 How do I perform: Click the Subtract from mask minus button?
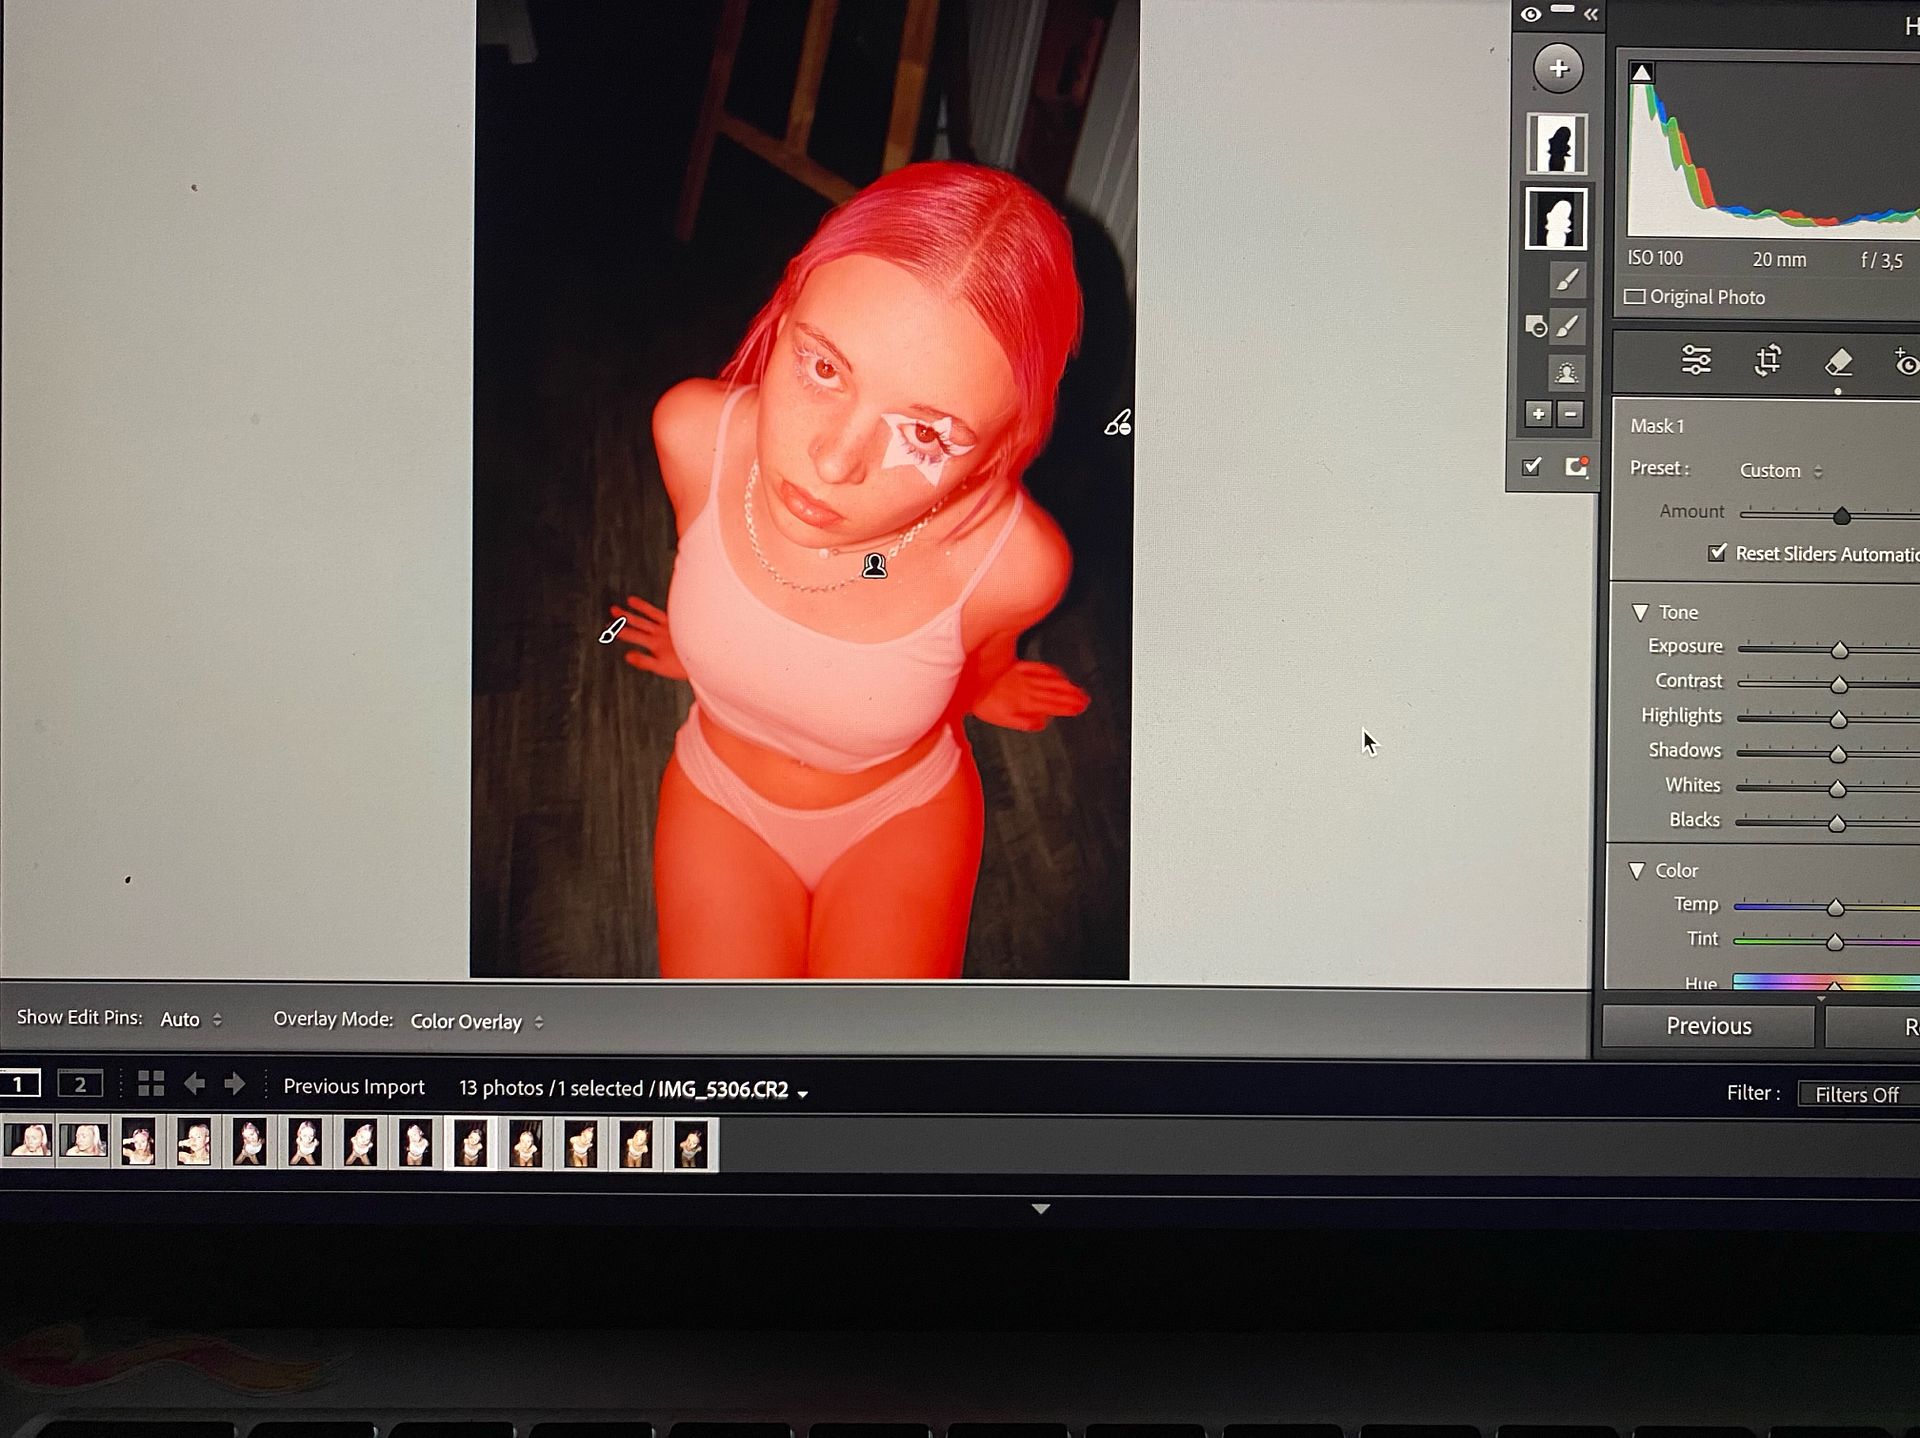point(1570,414)
